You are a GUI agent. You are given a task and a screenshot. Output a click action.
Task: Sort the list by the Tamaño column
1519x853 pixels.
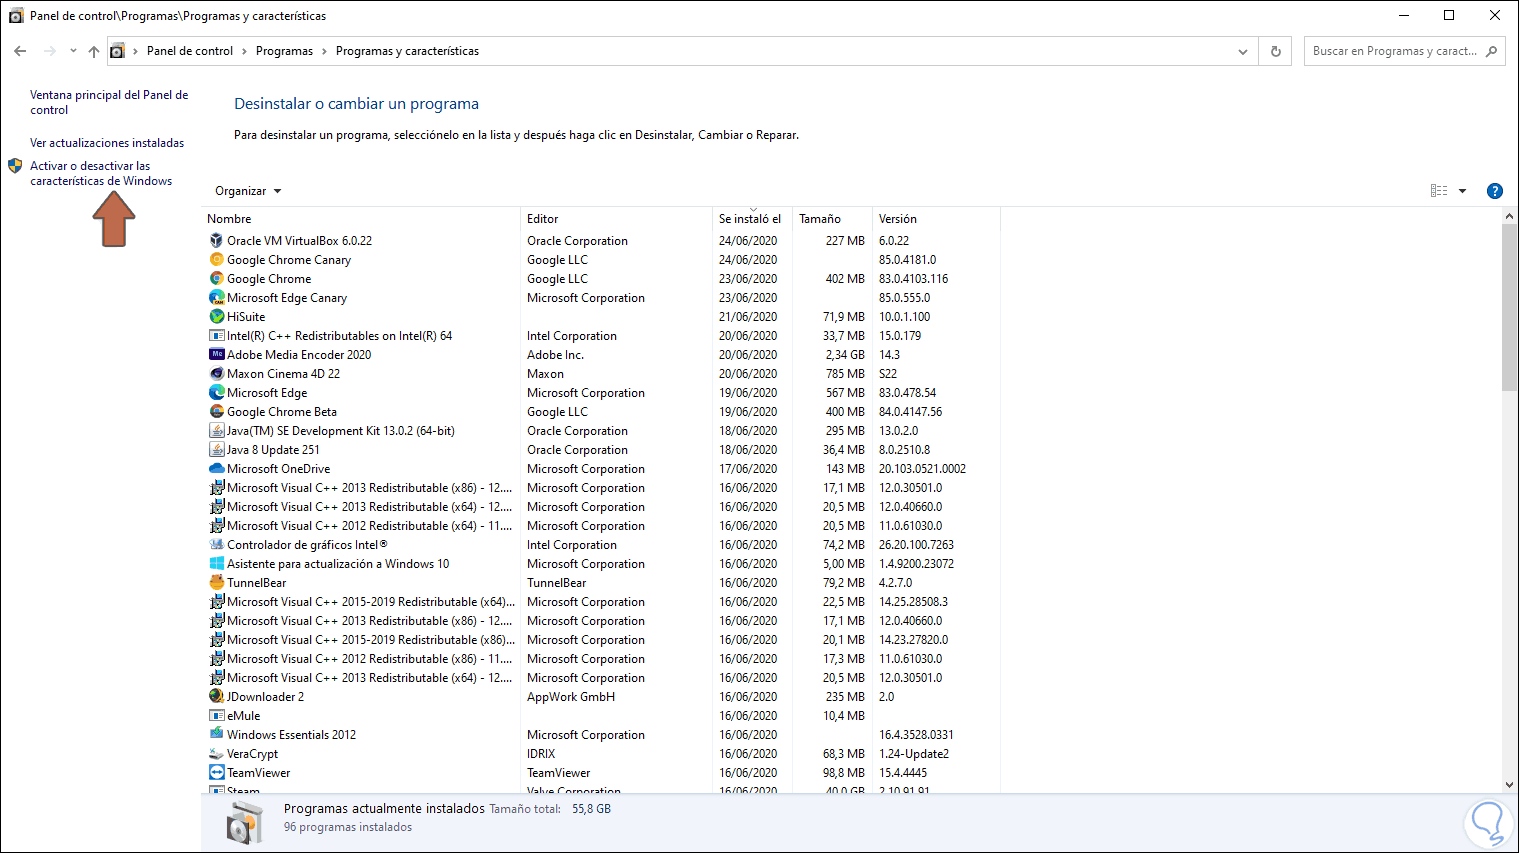(832, 219)
